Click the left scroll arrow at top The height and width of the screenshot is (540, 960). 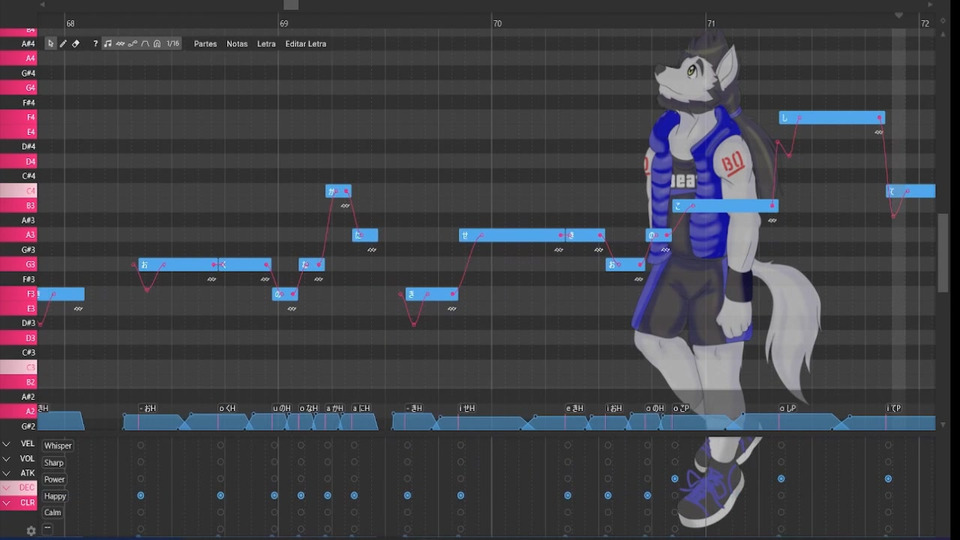point(42,4)
